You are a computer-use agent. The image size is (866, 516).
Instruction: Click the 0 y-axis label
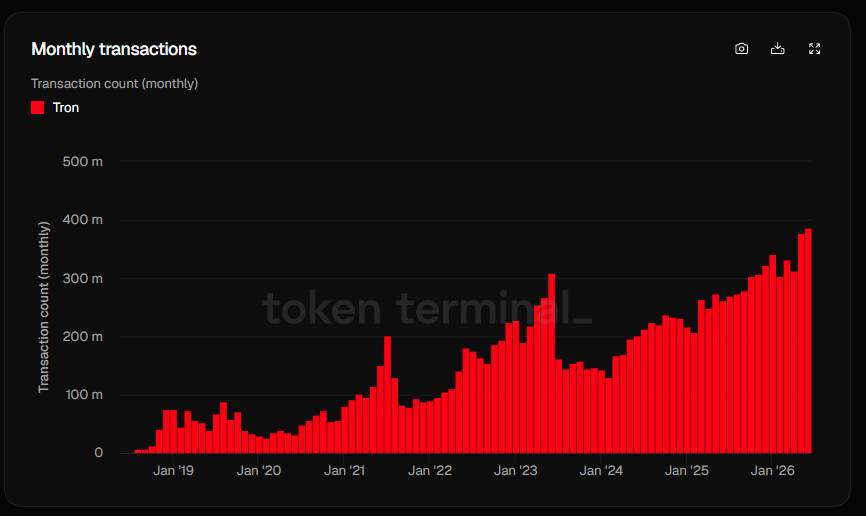(x=98, y=453)
